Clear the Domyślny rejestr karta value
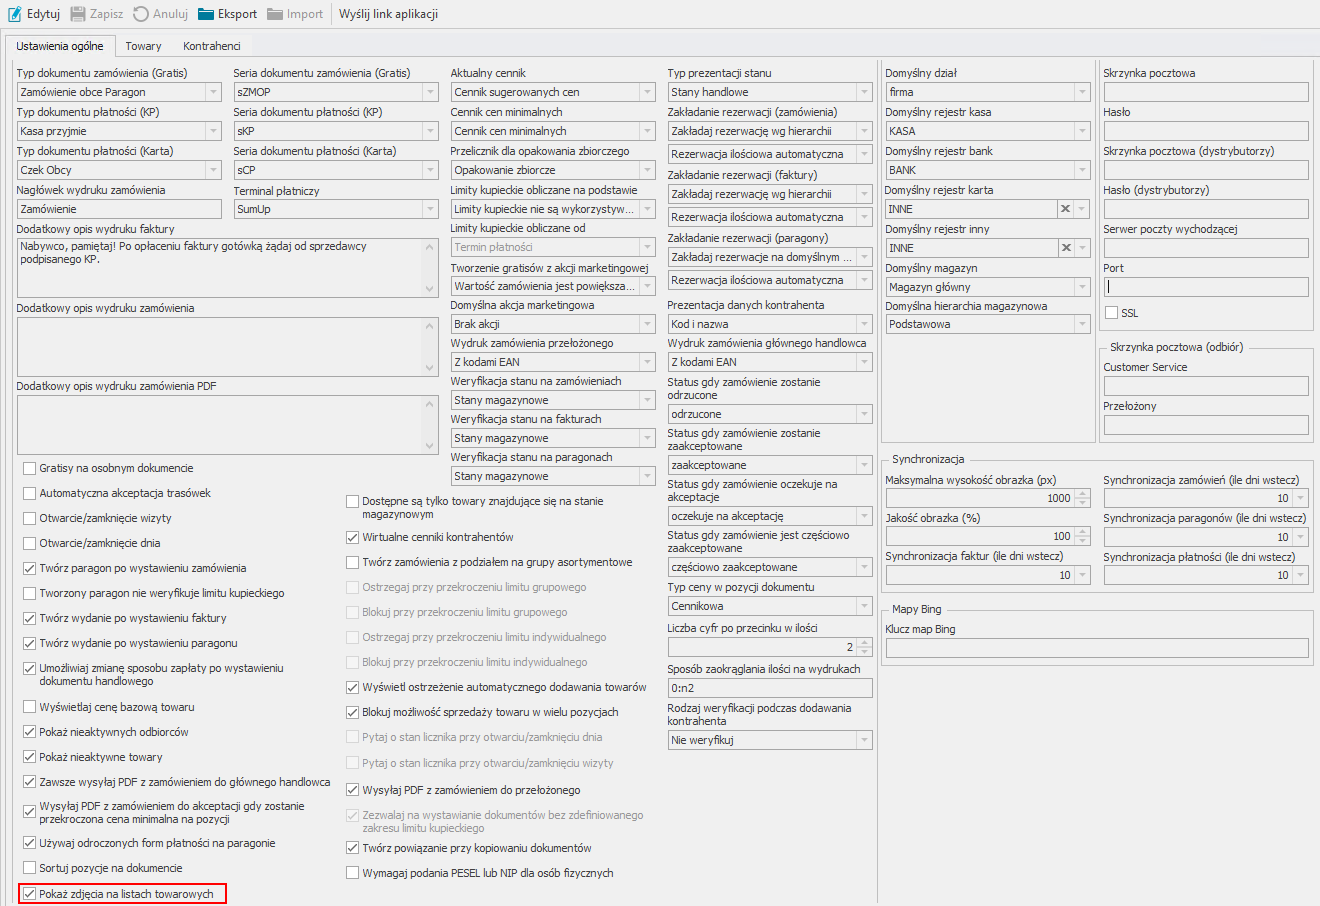This screenshot has height=906, width=1320. point(1065,209)
